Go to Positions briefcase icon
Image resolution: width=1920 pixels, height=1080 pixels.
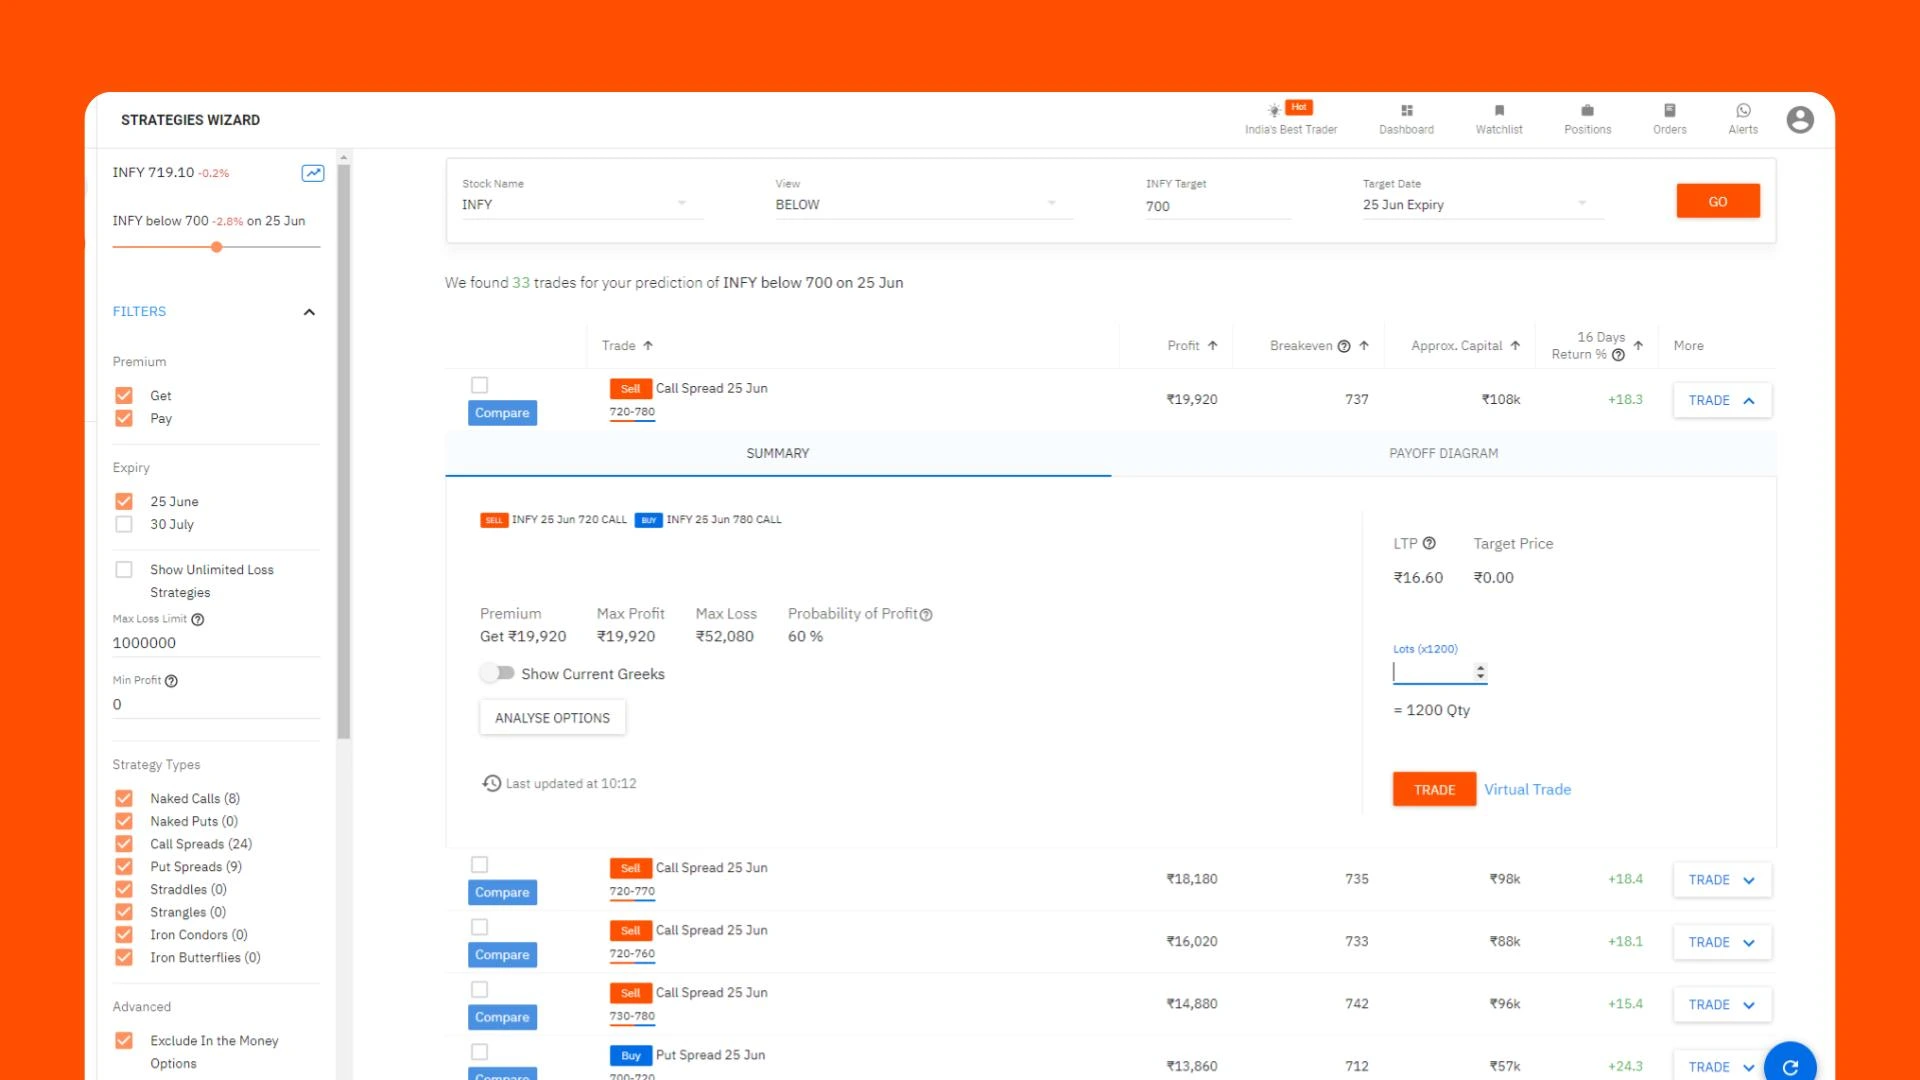pyautogui.click(x=1587, y=111)
